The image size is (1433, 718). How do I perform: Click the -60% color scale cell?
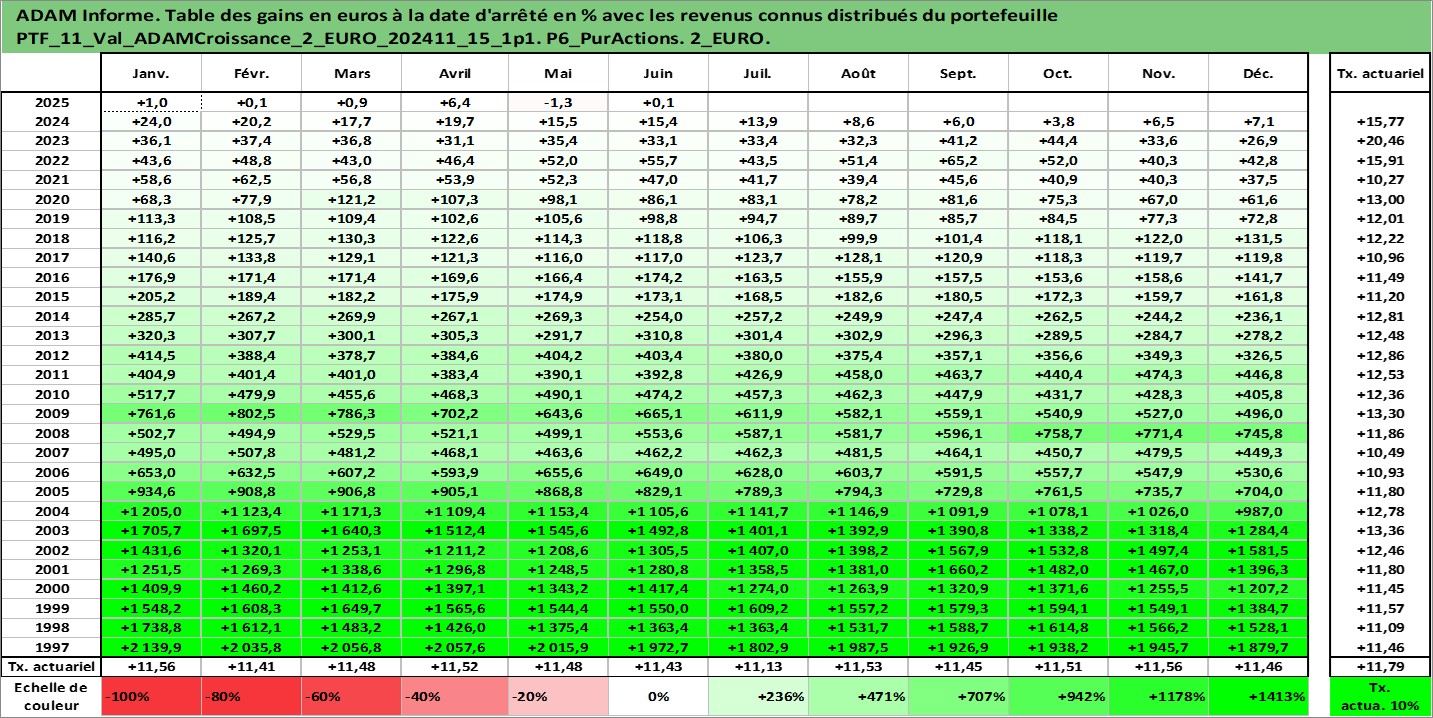click(x=351, y=696)
